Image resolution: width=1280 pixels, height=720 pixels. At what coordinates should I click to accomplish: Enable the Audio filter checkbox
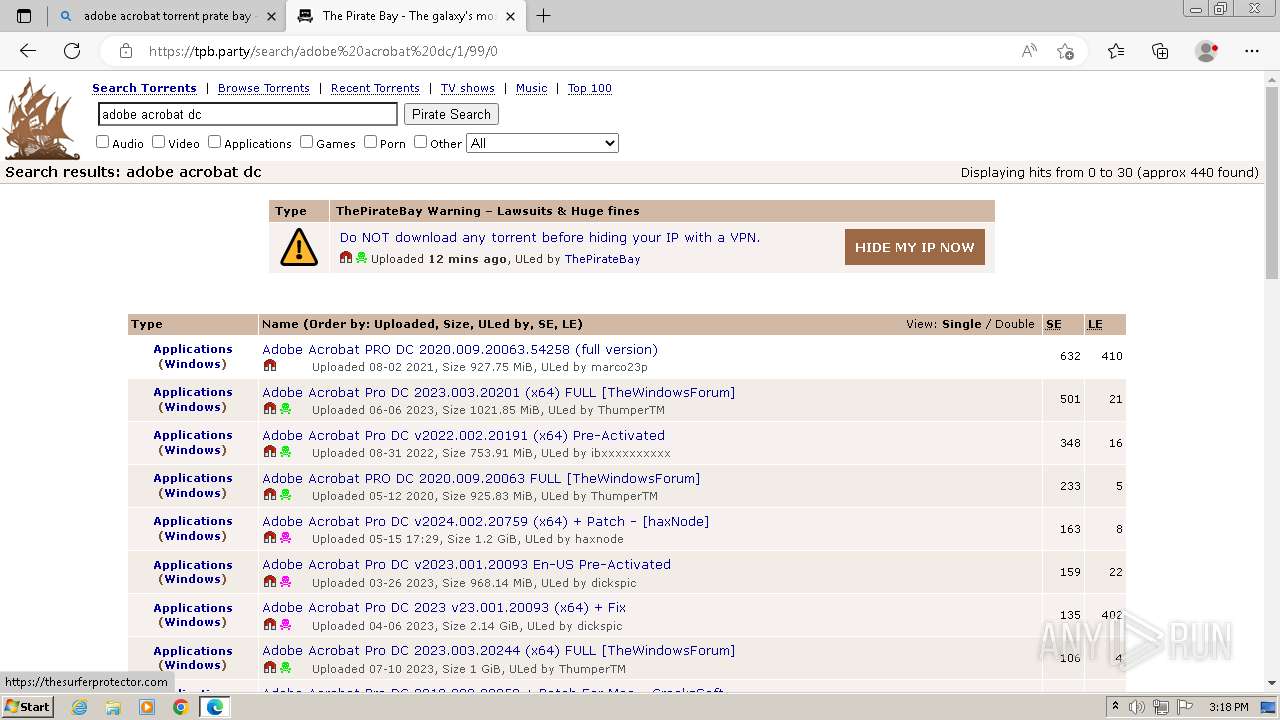pos(102,142)
